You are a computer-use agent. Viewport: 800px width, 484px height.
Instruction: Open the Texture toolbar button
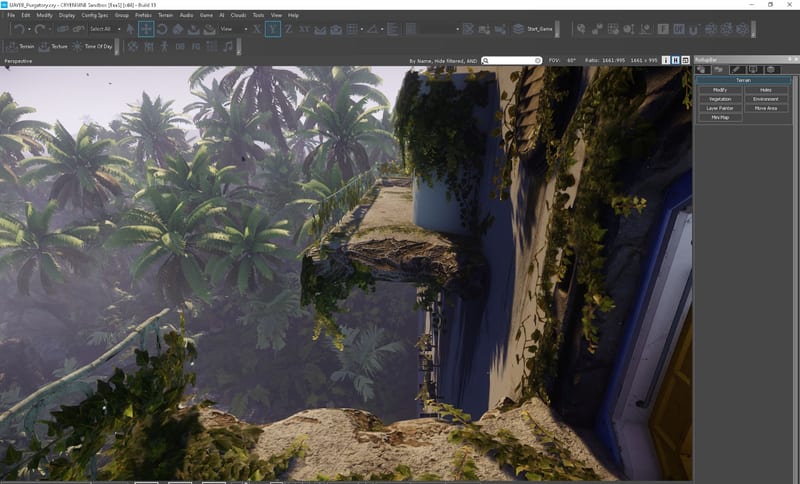53,46
